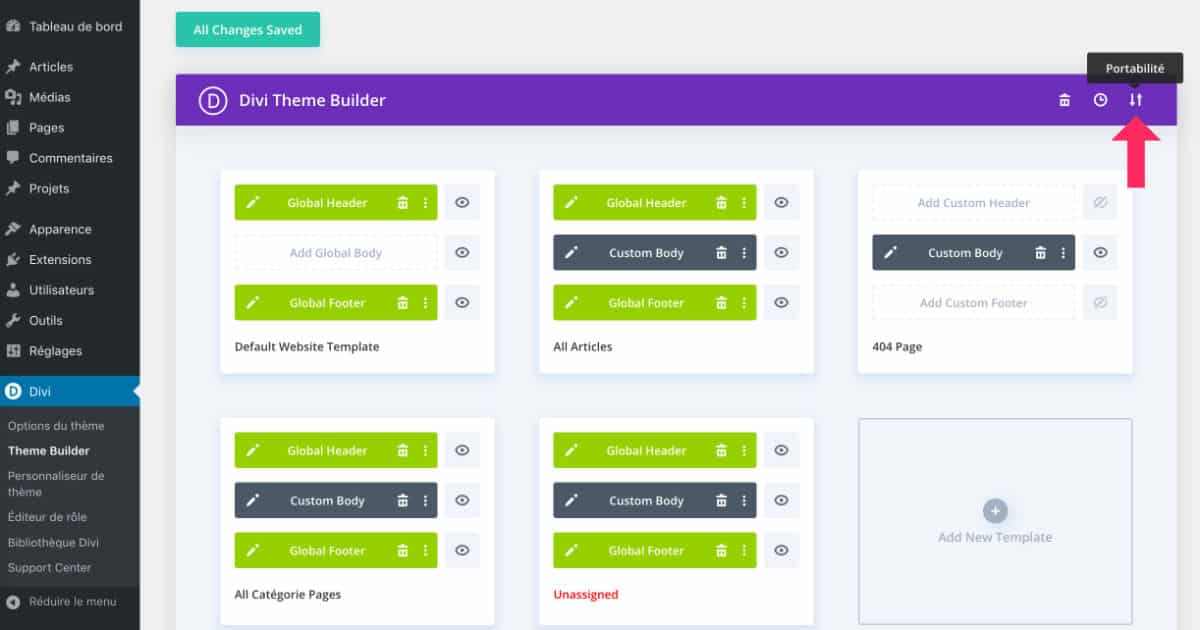This screenshot has width=1200, height=630.
Task: Open the options menu for All Catégorie Pages Global Header
Action: [425, 451]
